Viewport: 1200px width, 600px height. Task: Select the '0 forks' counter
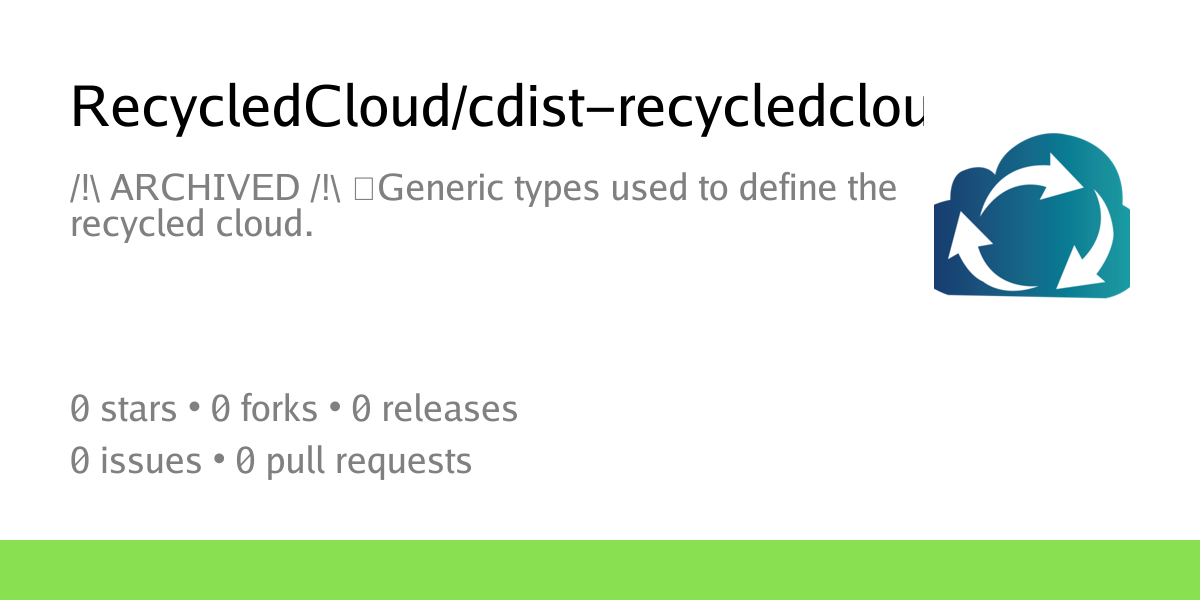264,409
